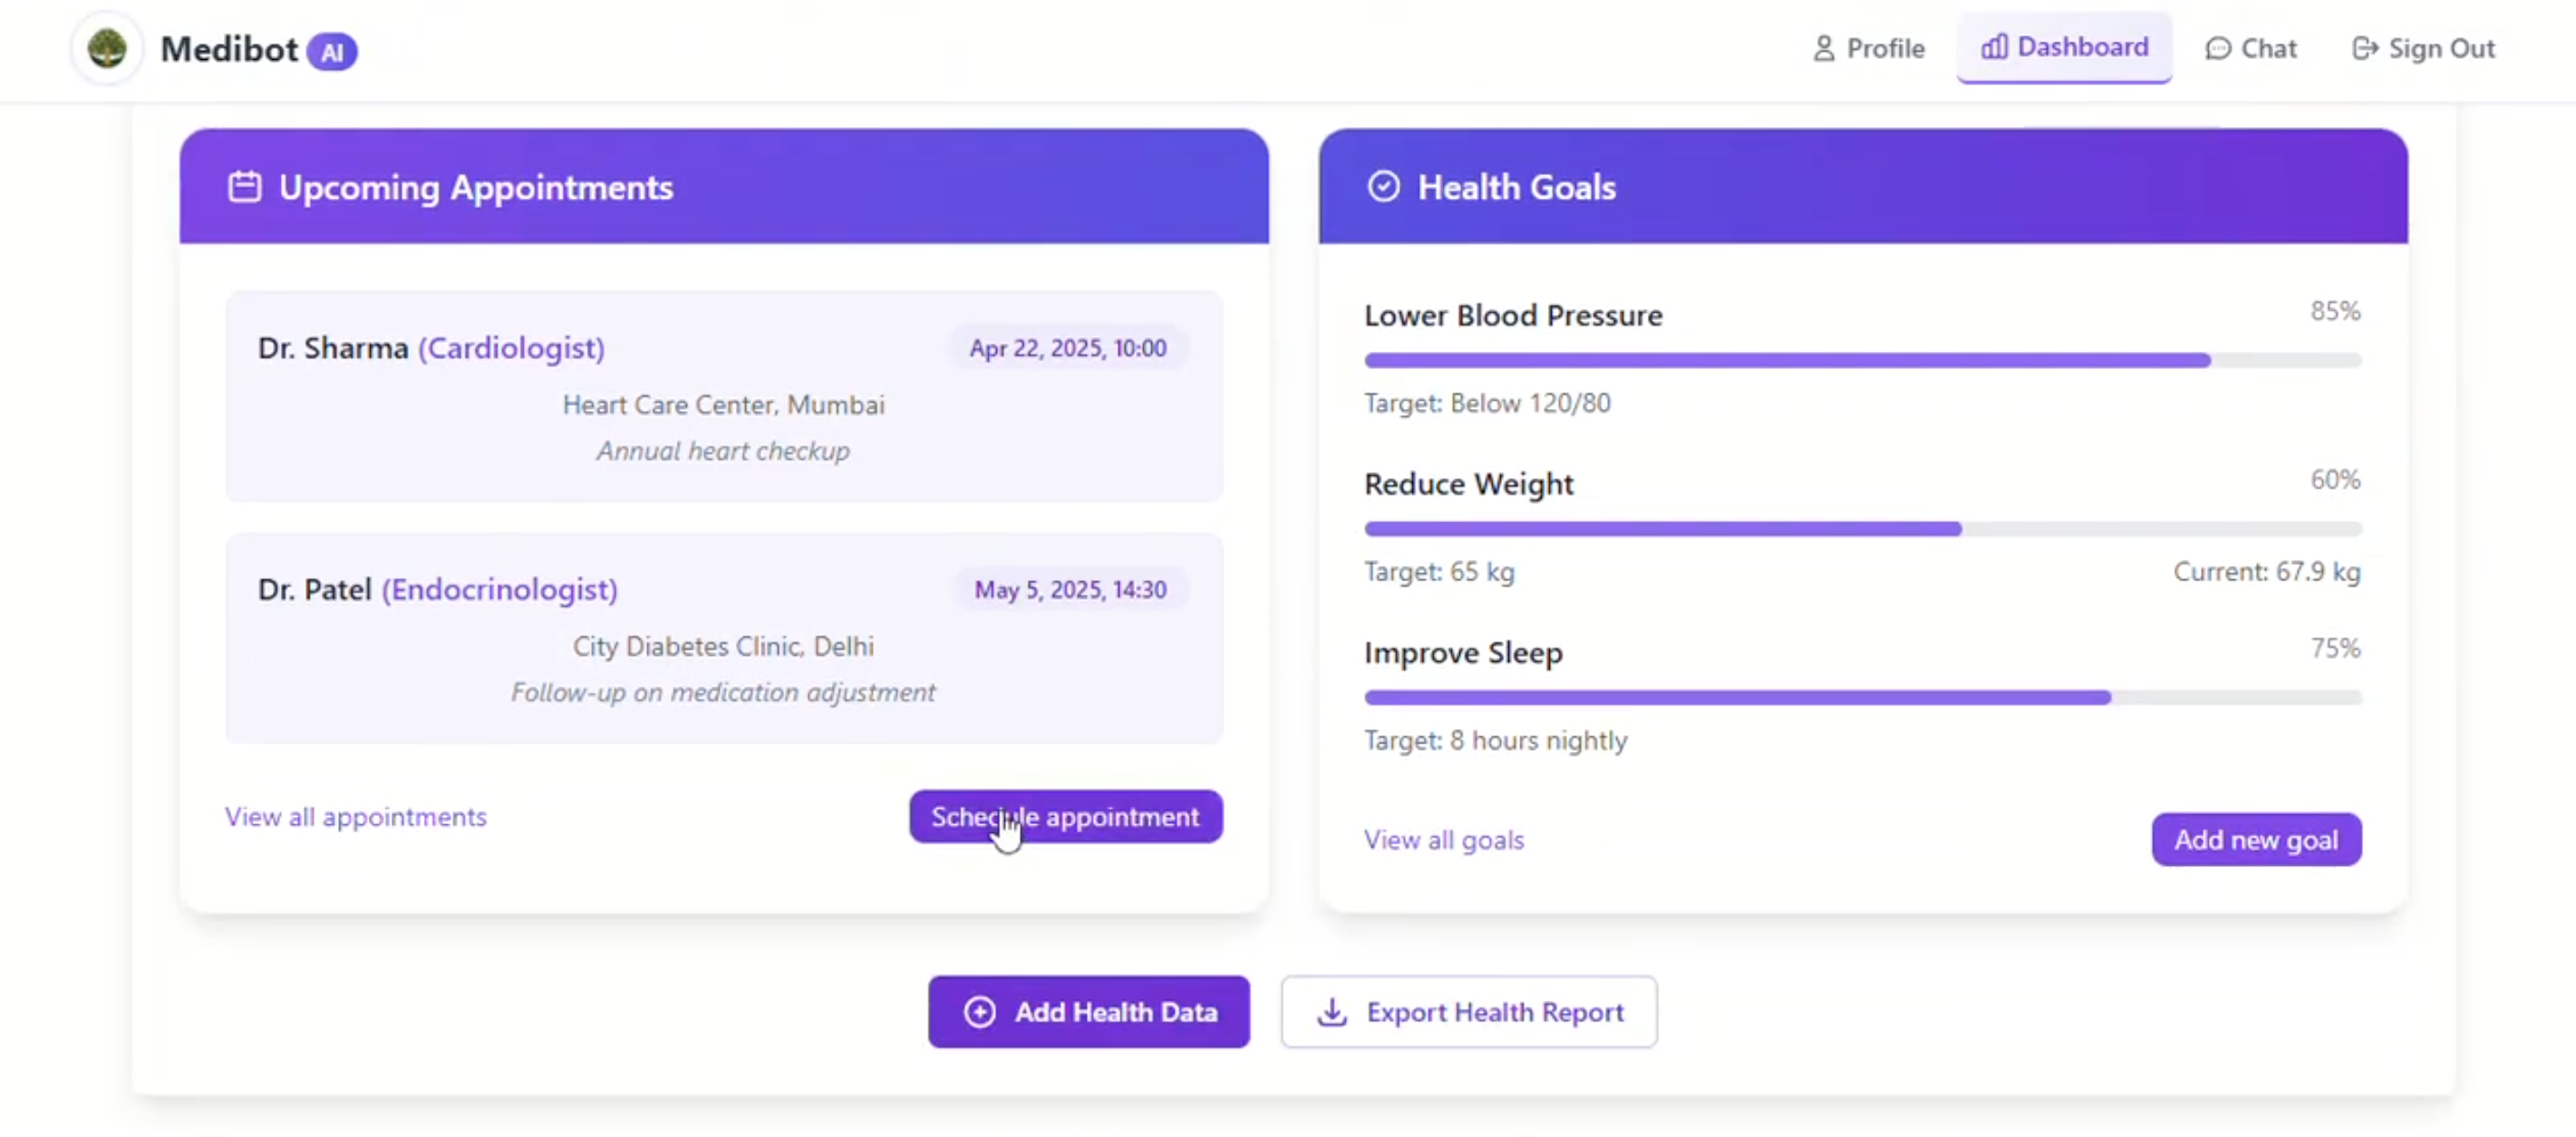Click the Schedule appointment button
Screen dimensions: 2576x1137
click(1065, 816)
